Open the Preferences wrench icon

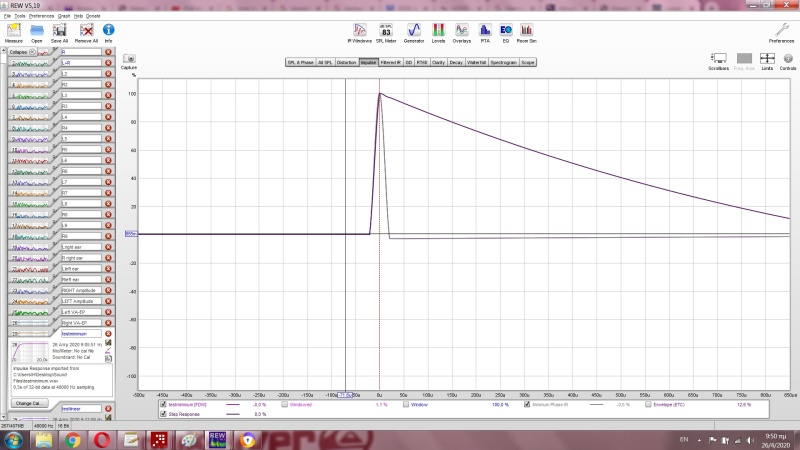[x=781, y=34]
